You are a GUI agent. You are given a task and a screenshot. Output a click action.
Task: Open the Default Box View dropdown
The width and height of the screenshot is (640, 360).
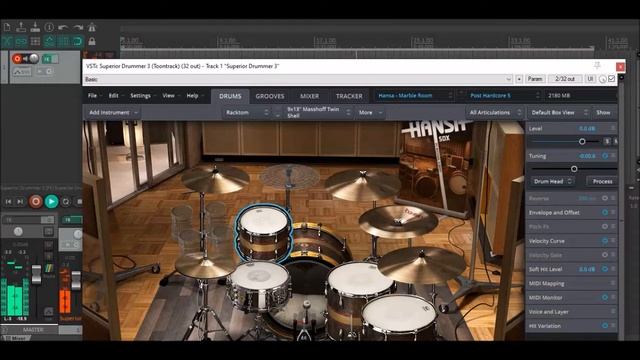pyautogui.click(x=558, y=113)
